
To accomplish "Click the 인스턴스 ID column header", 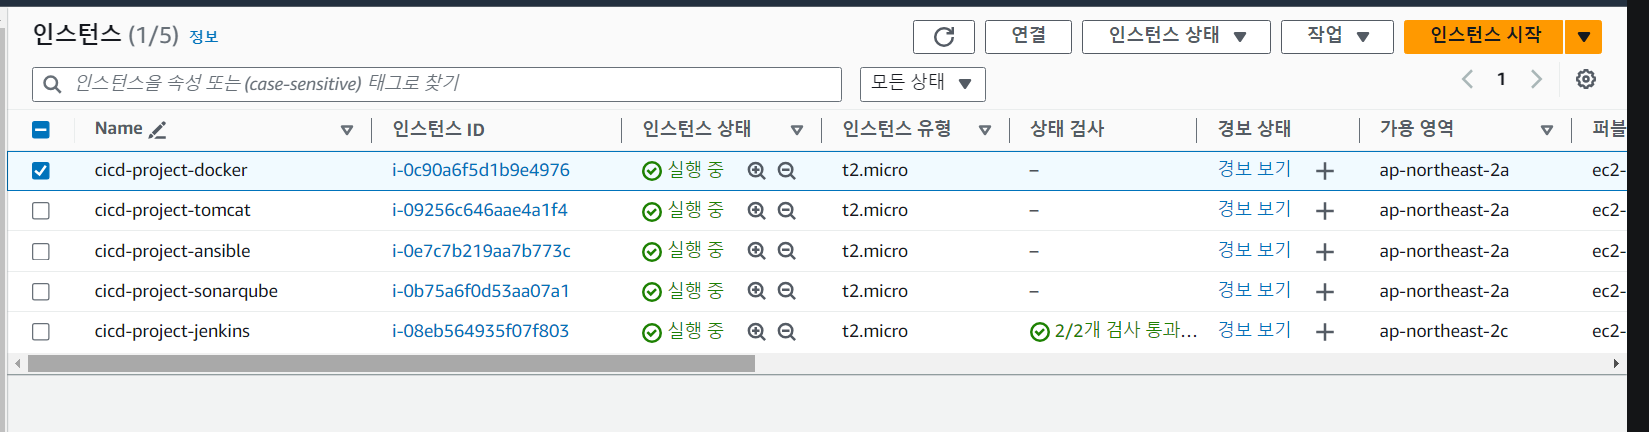I will pos(438,129).
